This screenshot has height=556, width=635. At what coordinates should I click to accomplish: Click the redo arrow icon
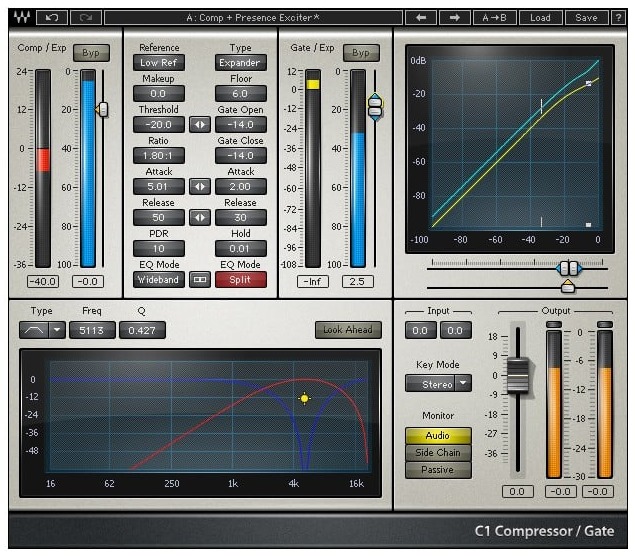pos(86,18)
